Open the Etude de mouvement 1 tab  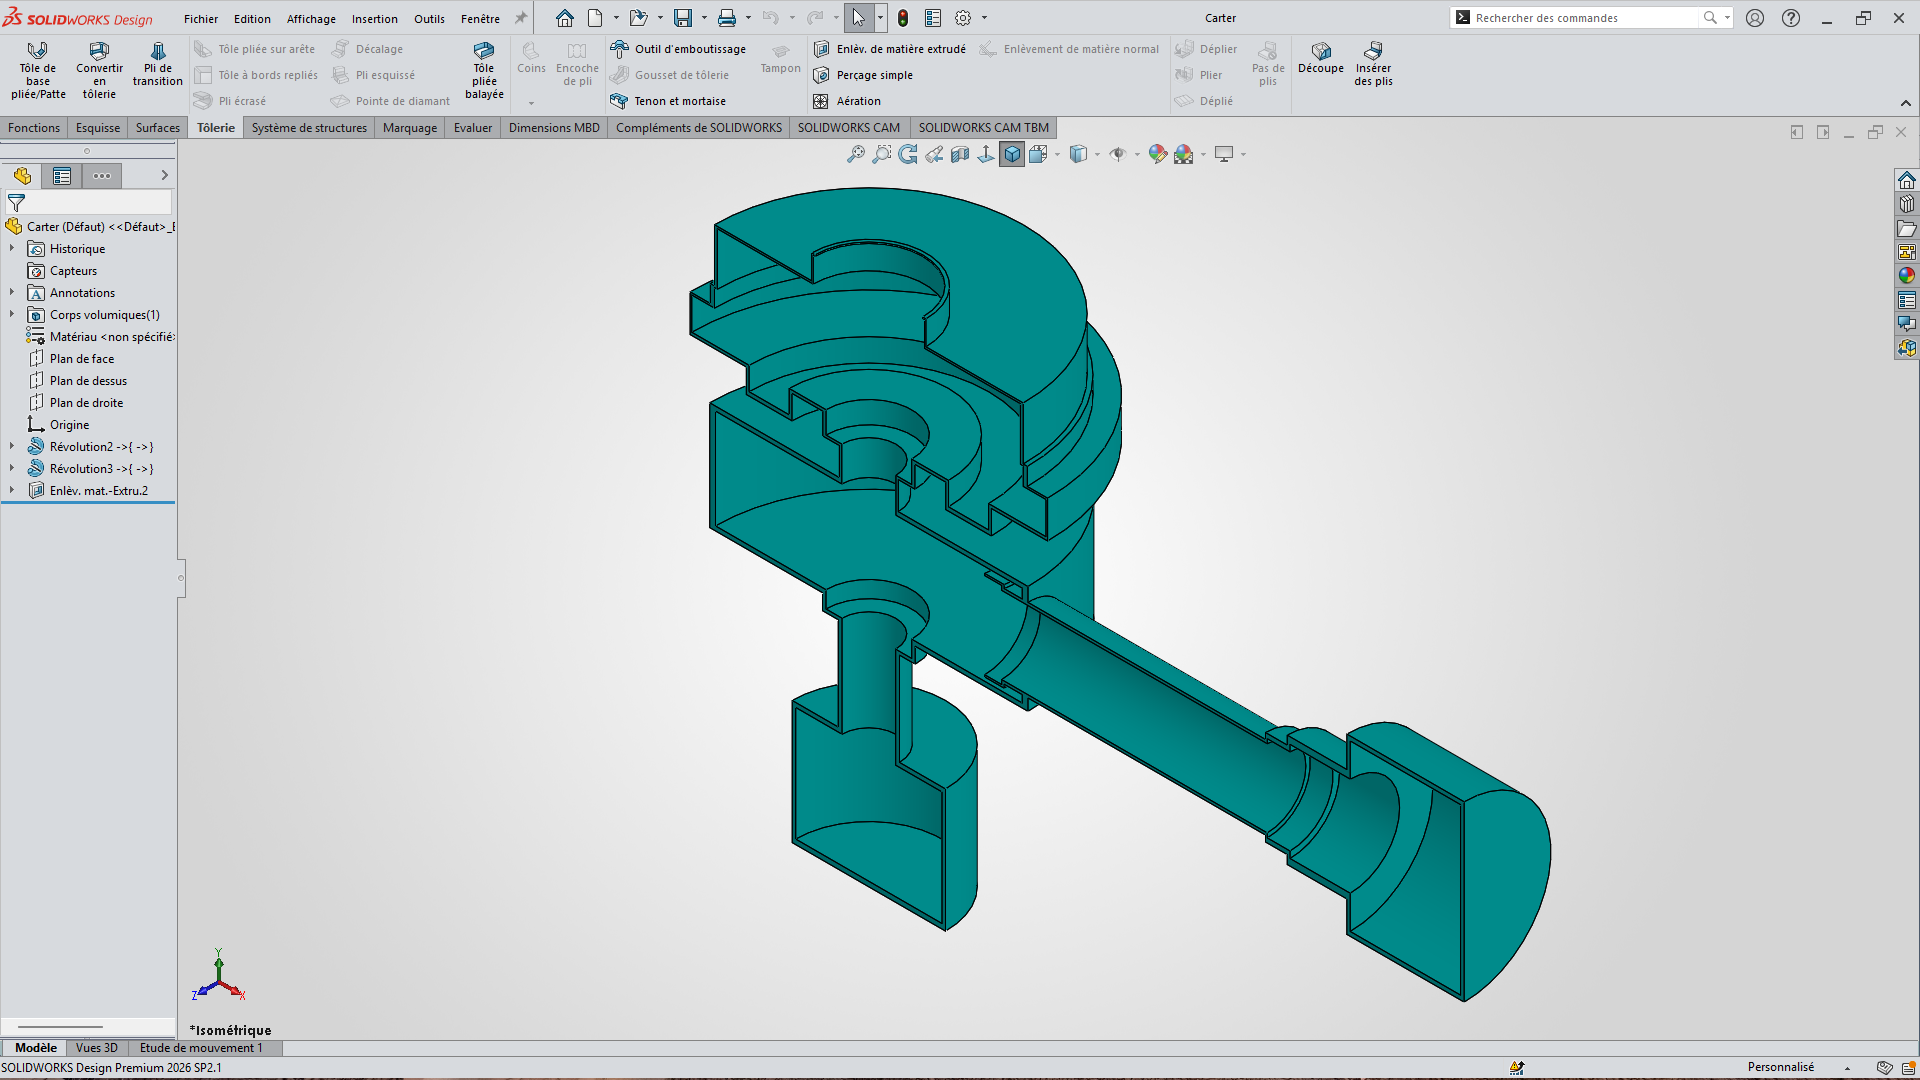point(201,1048)
